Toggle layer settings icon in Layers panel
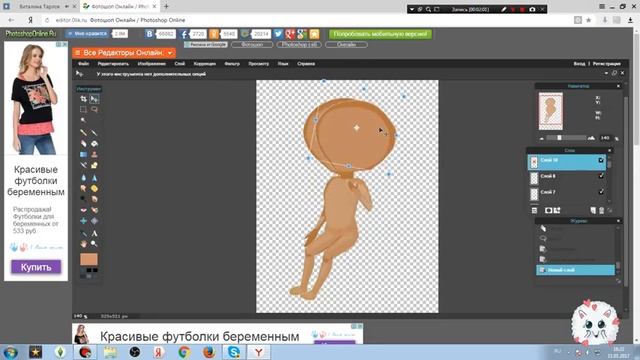 click(x=534, y=210)
